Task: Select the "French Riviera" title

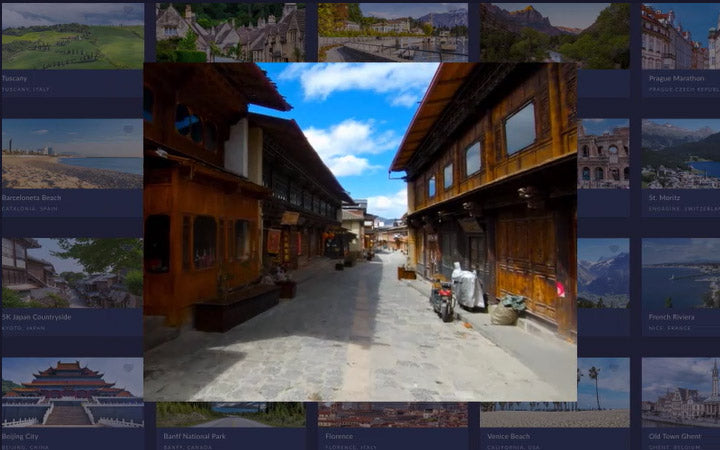Action: (x=671, y=317)
